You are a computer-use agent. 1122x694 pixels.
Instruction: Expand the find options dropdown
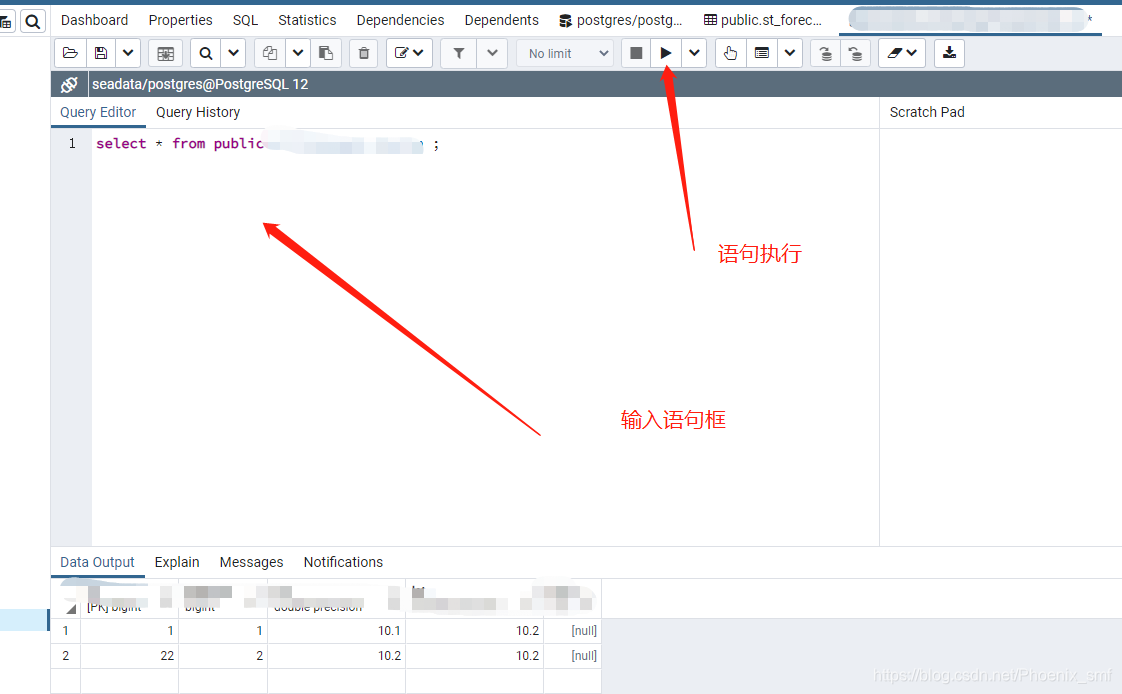233,53
